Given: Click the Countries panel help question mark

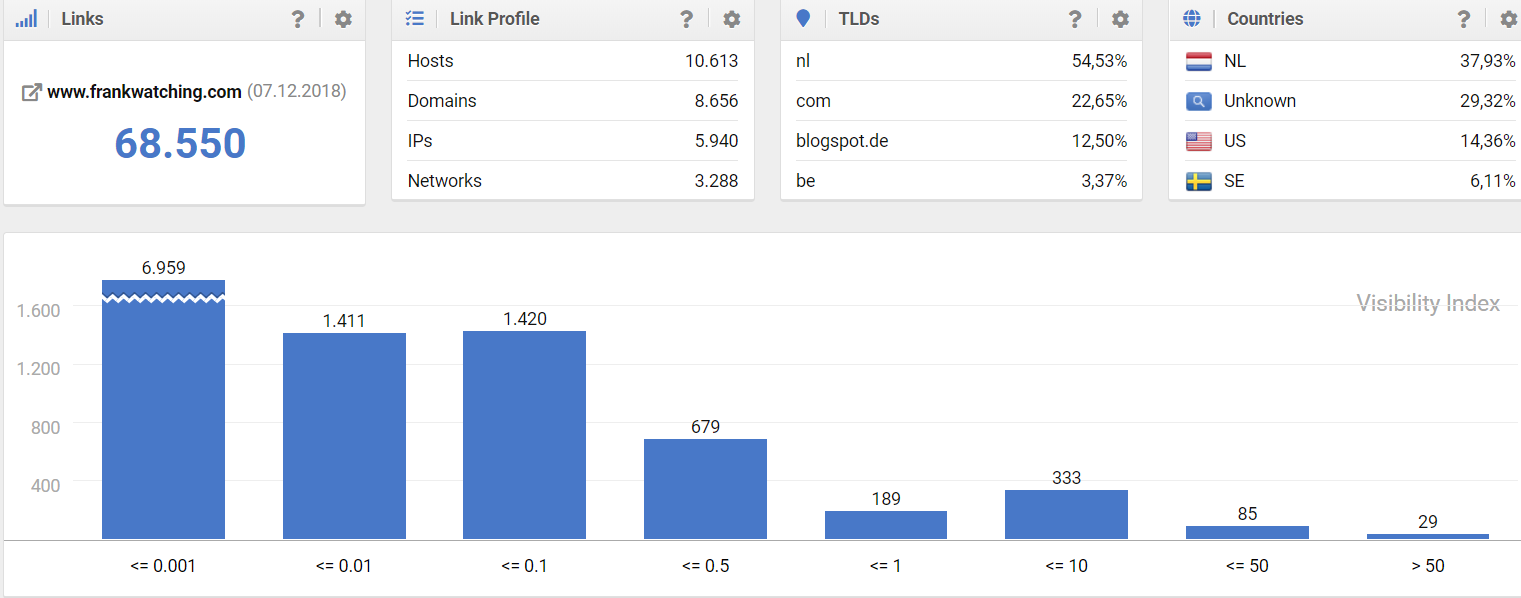Looking at the screenshot, I should pyautogui.click(x=1464, y=19).
